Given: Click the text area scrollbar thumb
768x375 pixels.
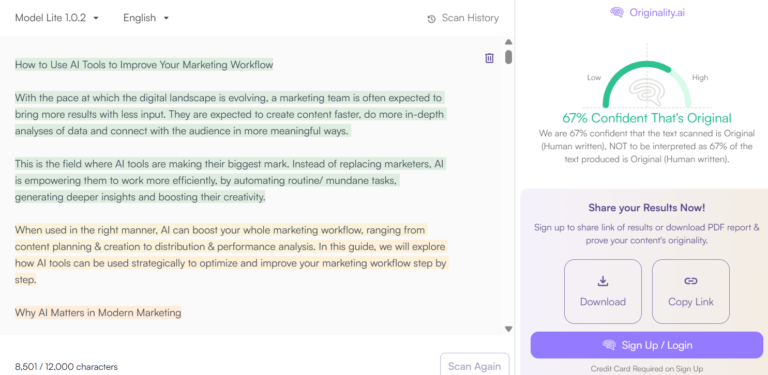Looking at the screenshot, I should (508, 57).
